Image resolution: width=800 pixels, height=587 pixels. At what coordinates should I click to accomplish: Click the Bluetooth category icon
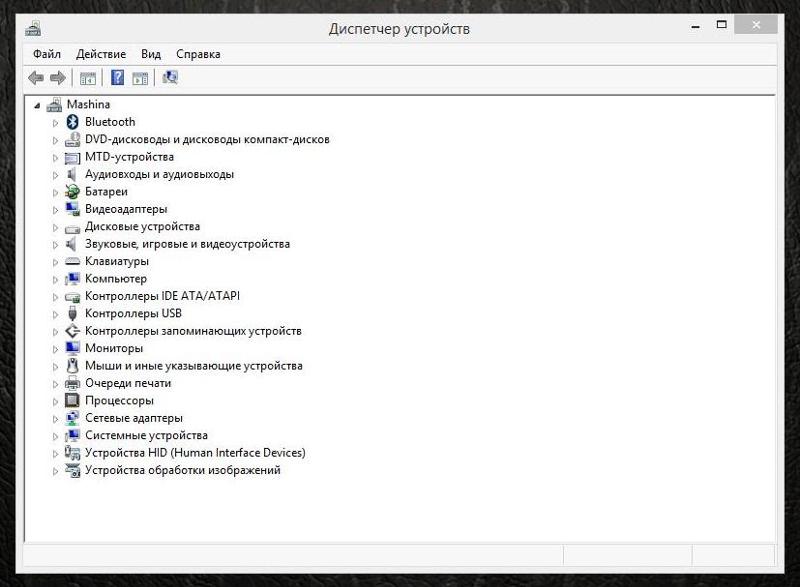[72, 122]
